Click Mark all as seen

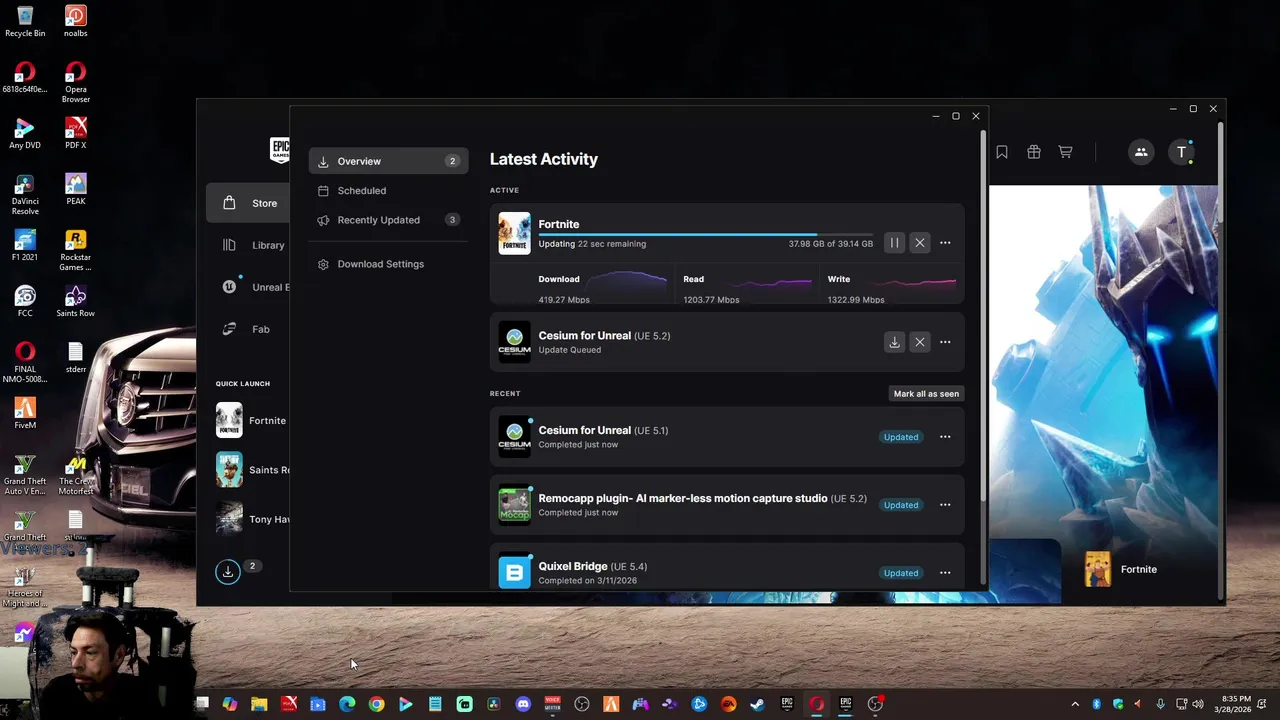(x=926, y=394)
